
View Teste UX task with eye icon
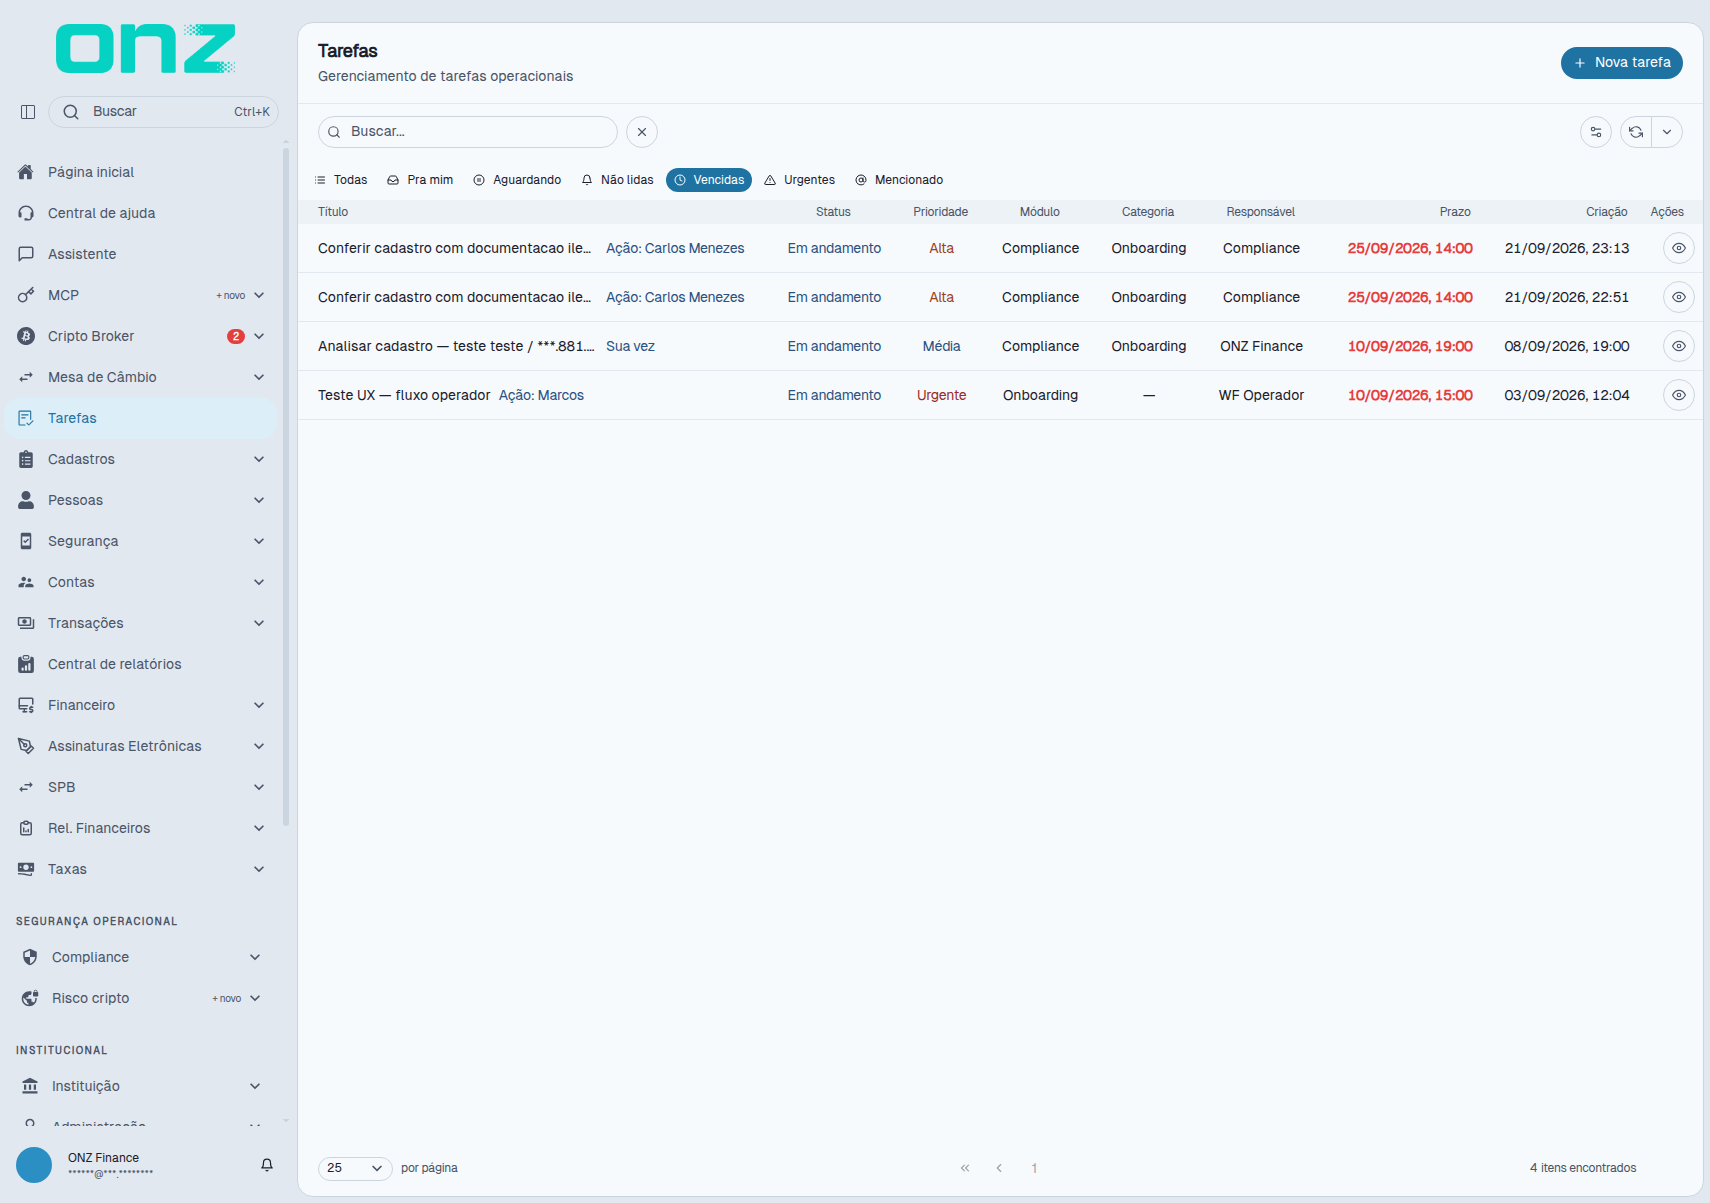[1679, 395]
